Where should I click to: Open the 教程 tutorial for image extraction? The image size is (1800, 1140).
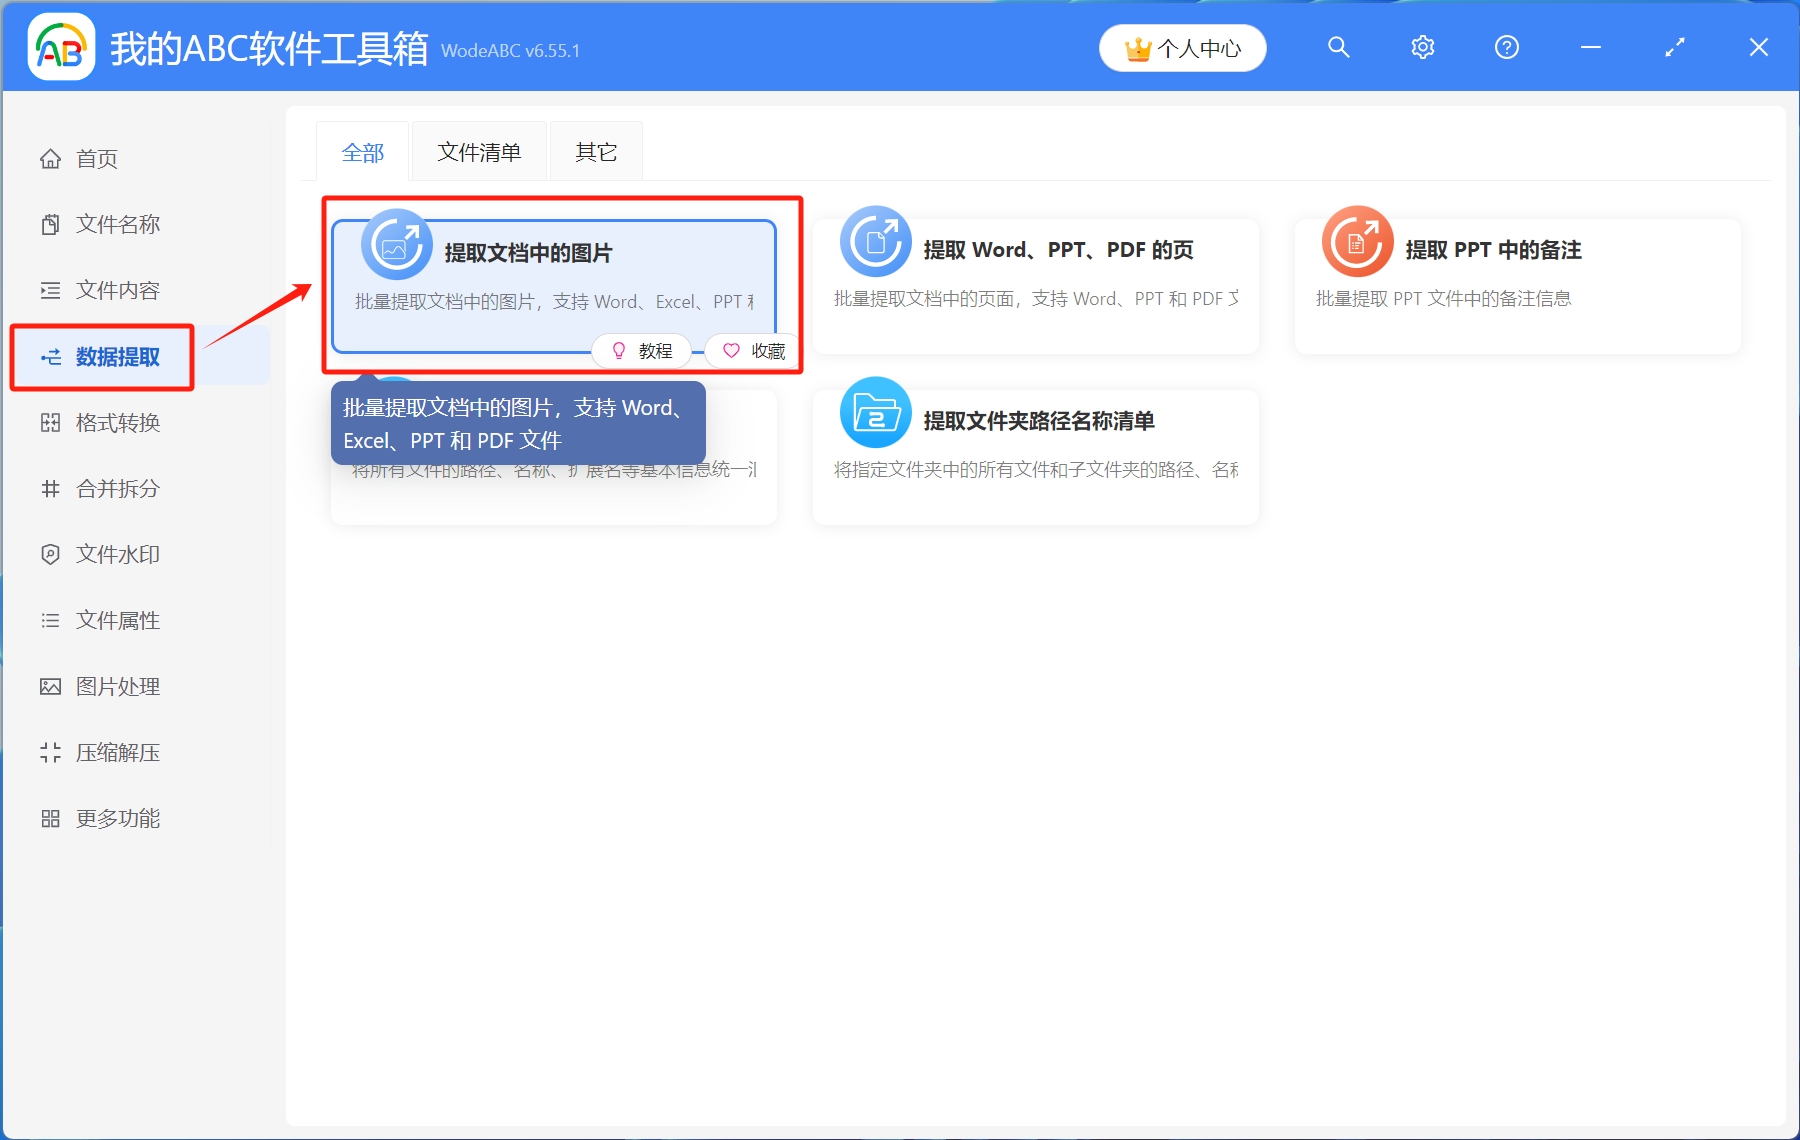[x=641, y=350]
